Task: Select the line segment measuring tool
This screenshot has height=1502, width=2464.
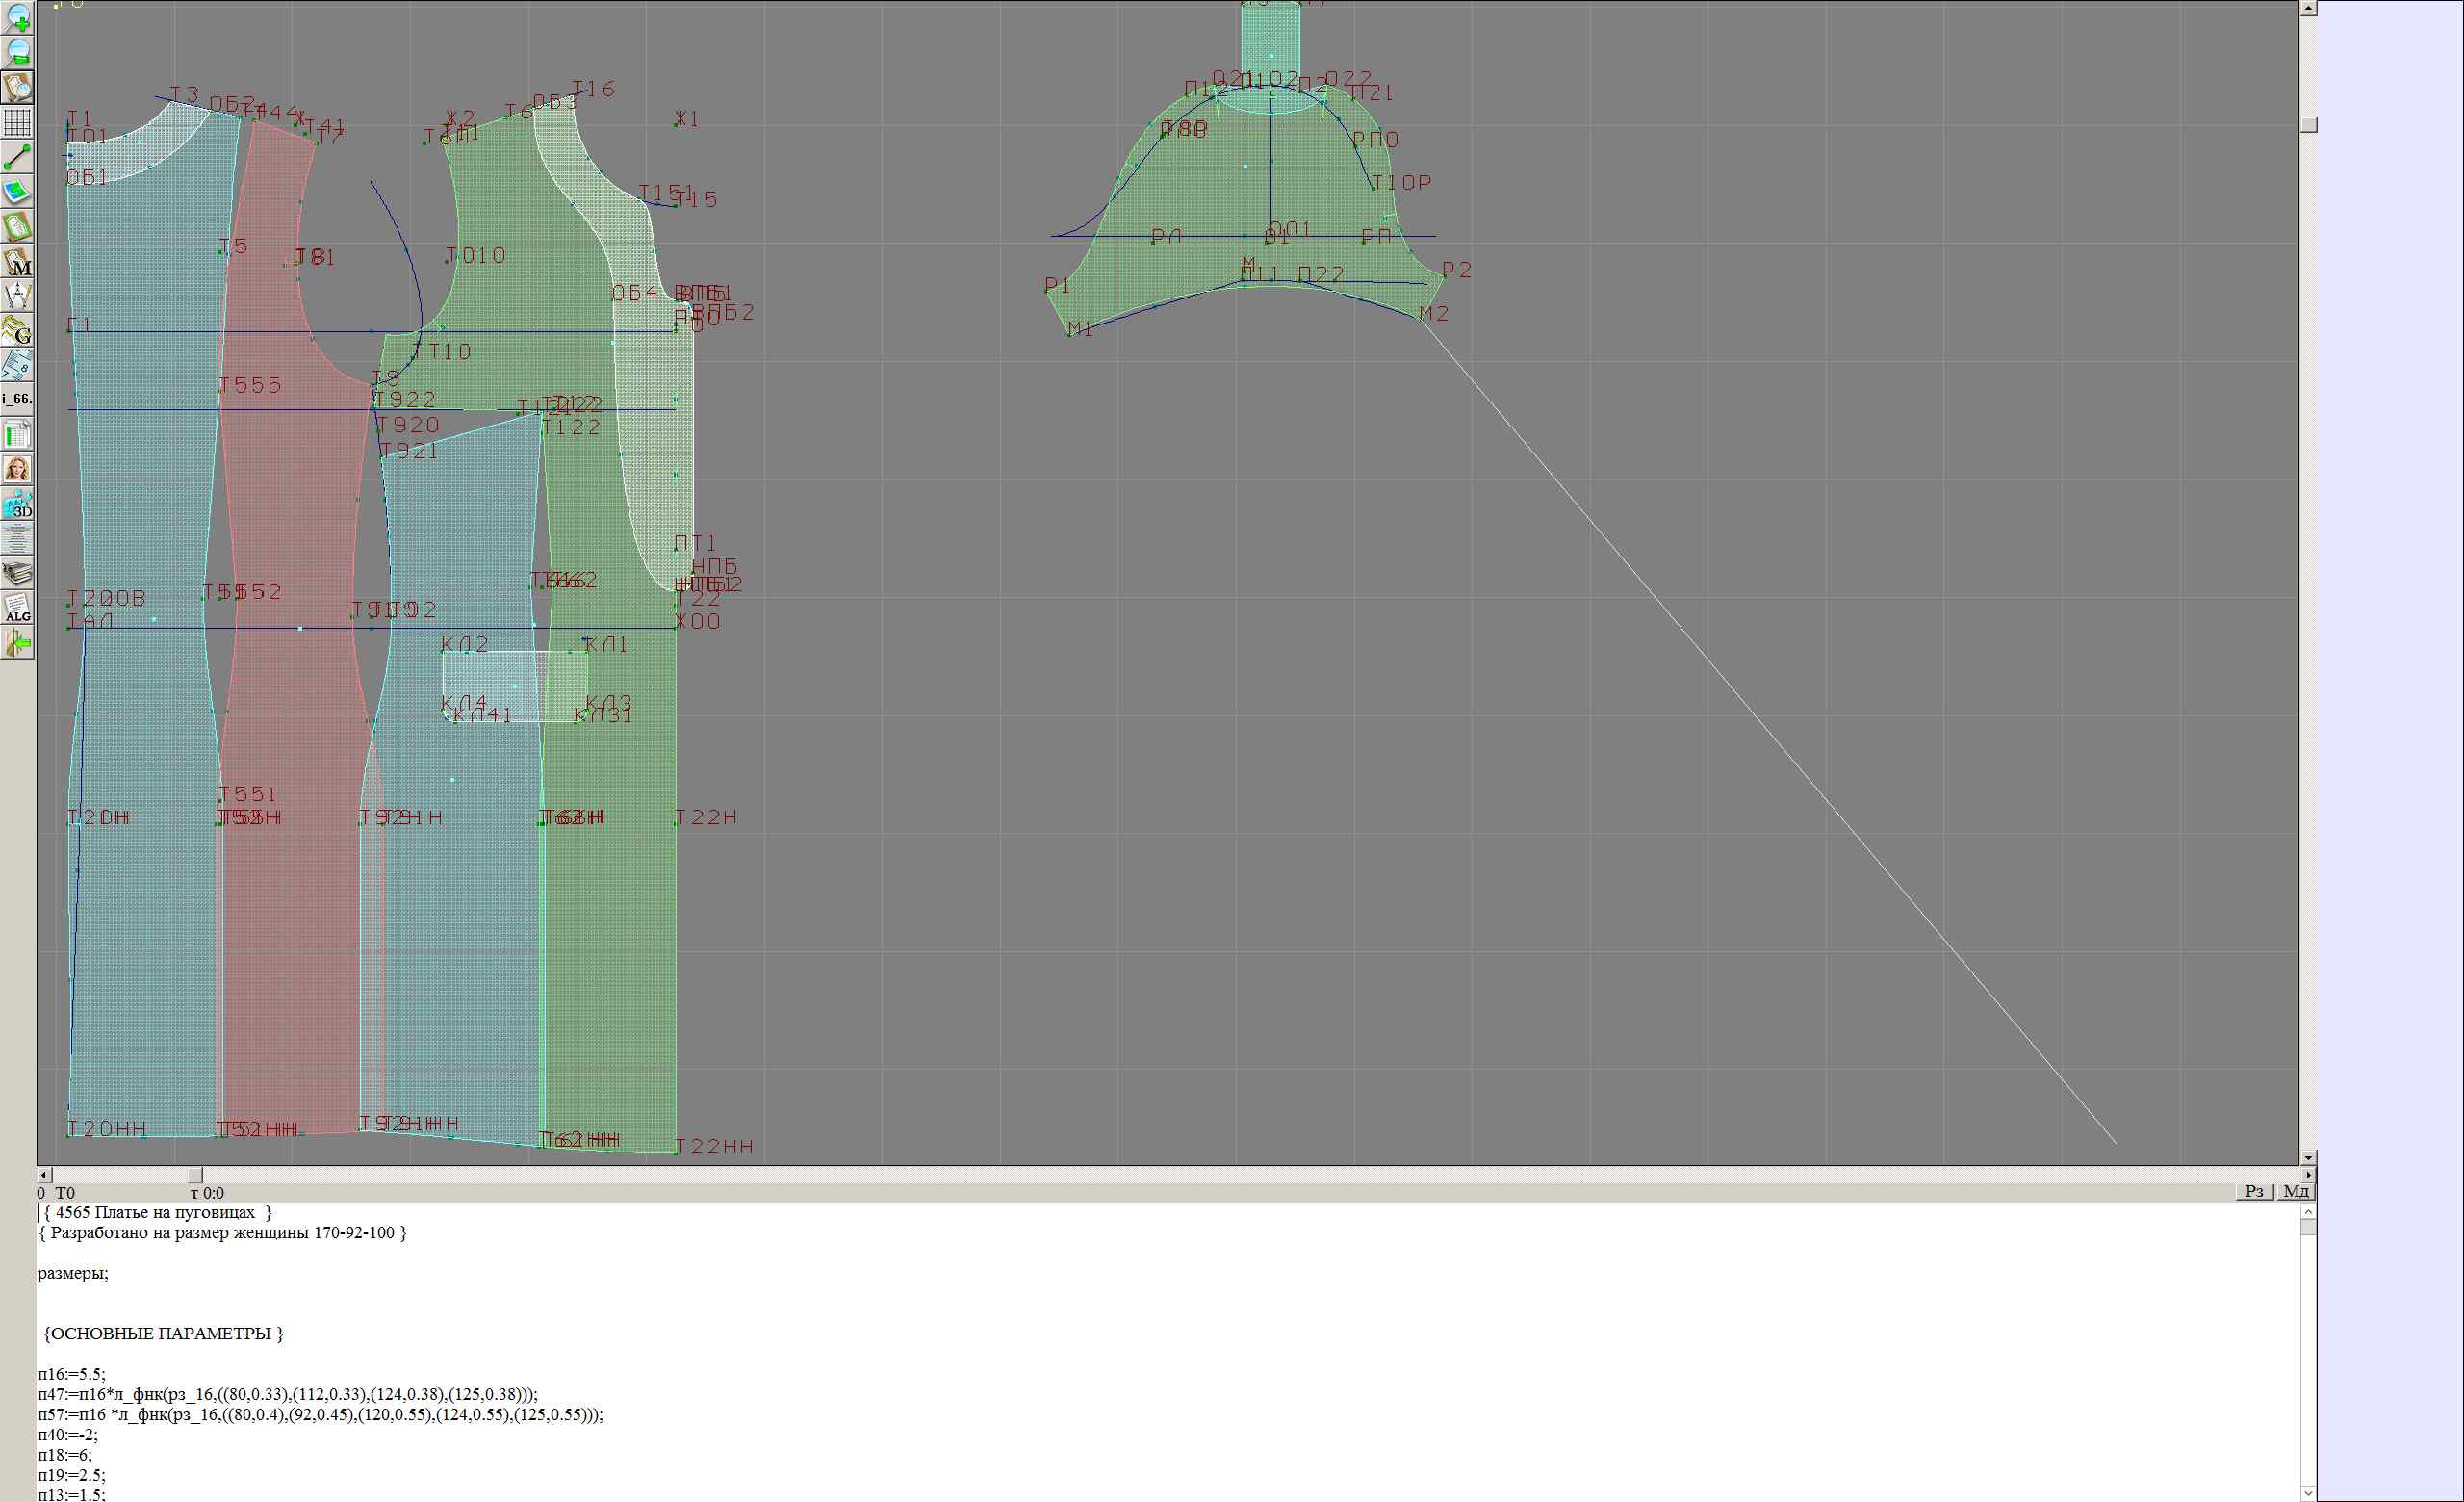Action: 18,157
